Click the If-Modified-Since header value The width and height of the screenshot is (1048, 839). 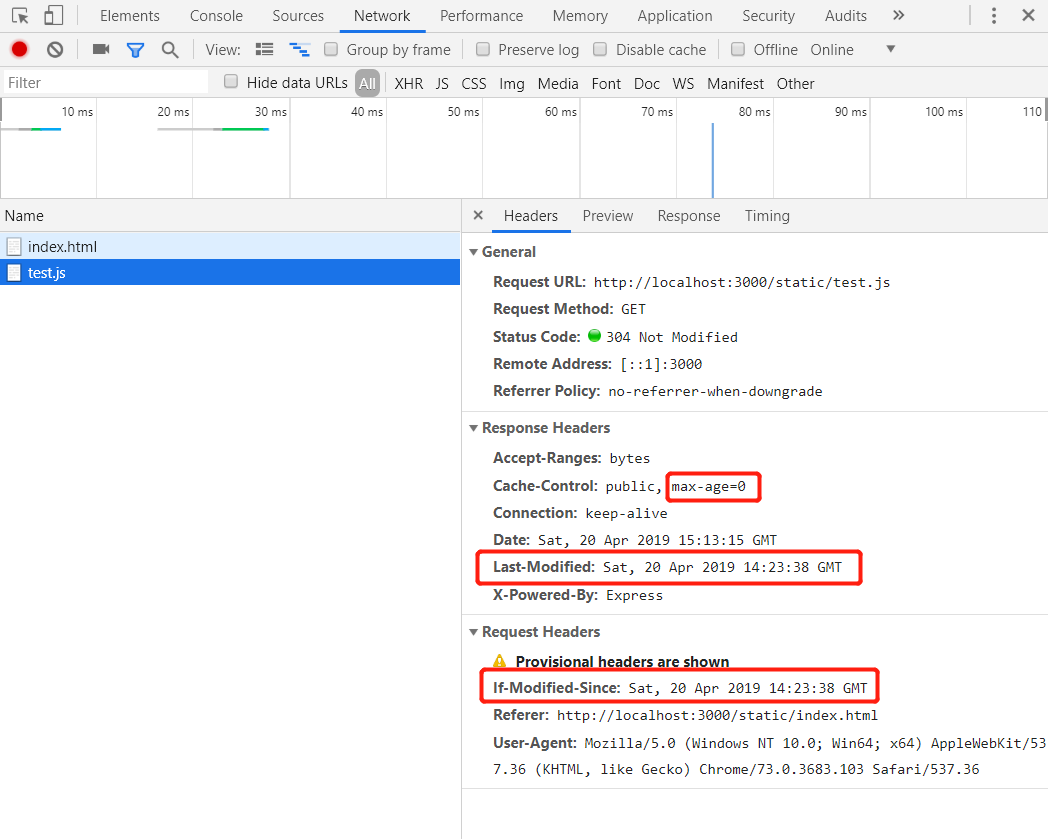[x=748, y=688]
